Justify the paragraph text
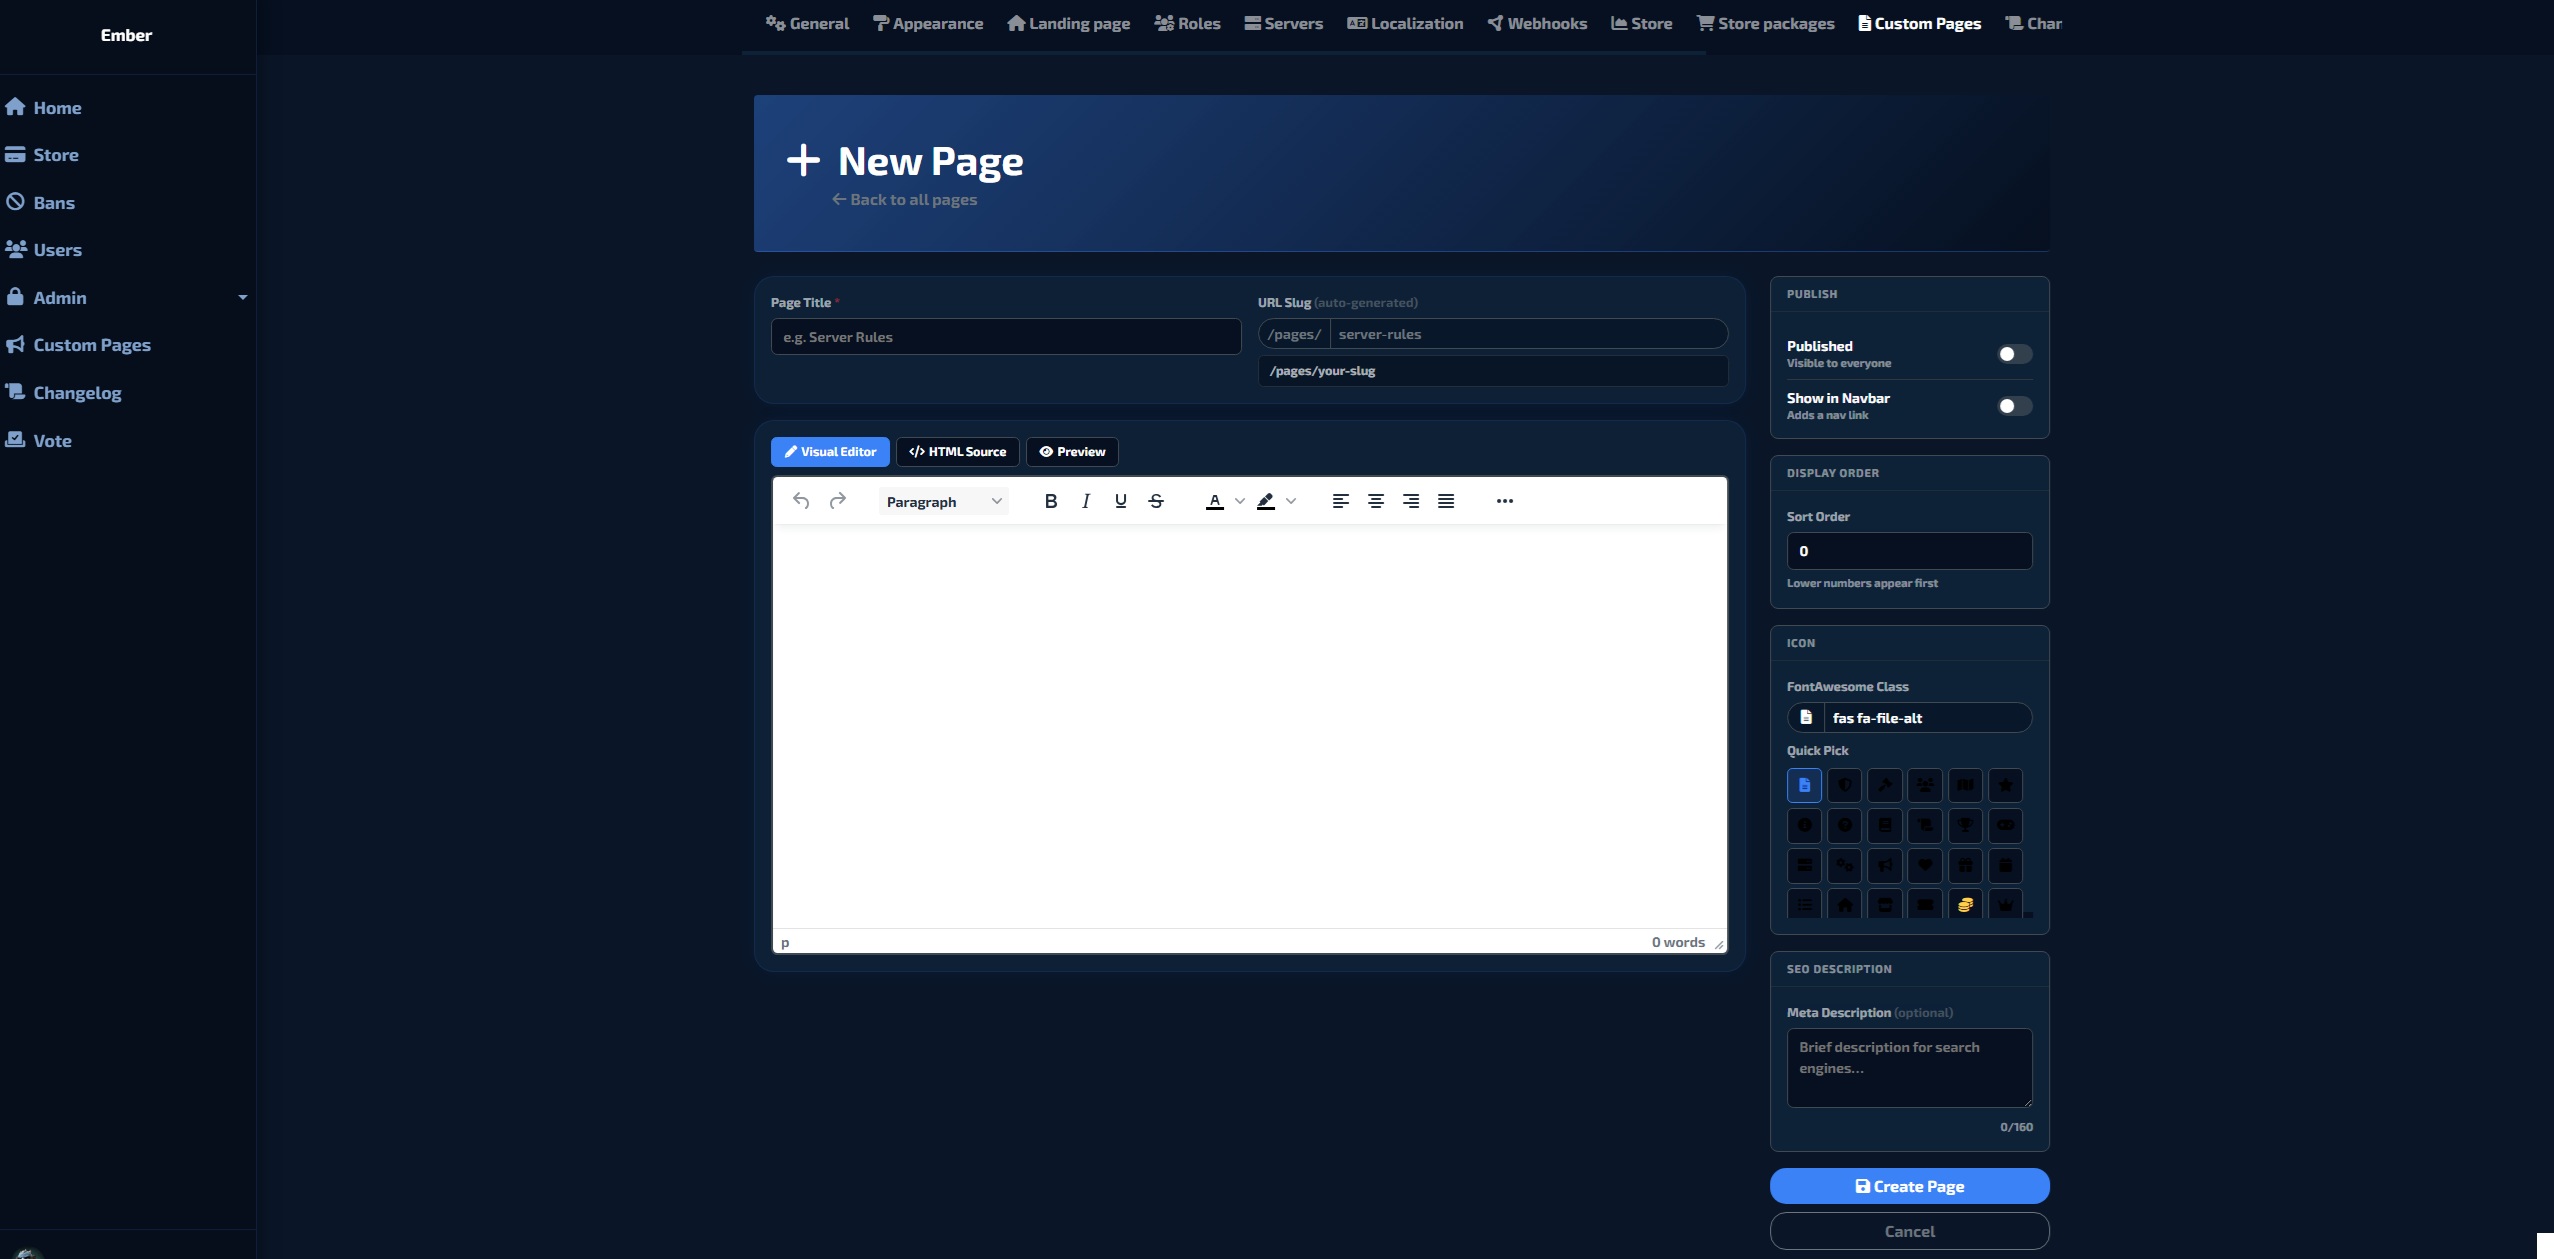The width and height of the screenshot is (2554, 1259). (x=1446, y=501)
